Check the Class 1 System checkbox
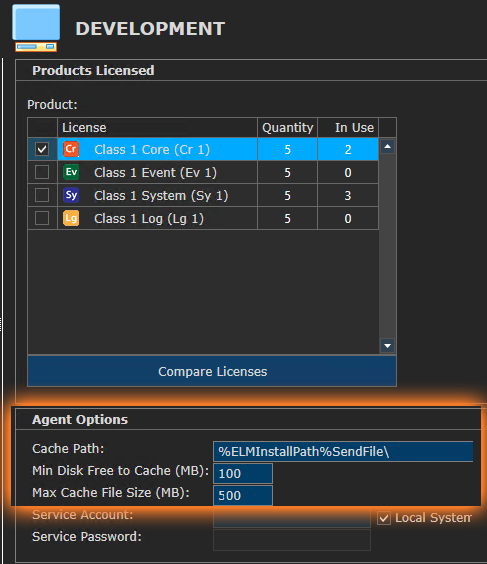This screenshot has height=564, width=487. coord(42,195)
